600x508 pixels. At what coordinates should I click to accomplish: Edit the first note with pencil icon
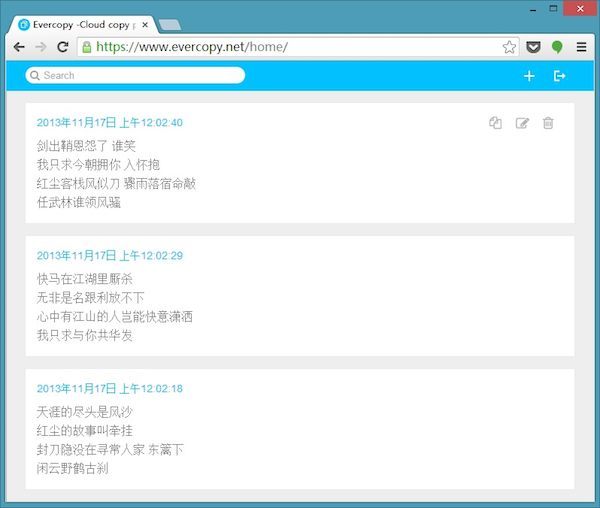pos(521,123)
